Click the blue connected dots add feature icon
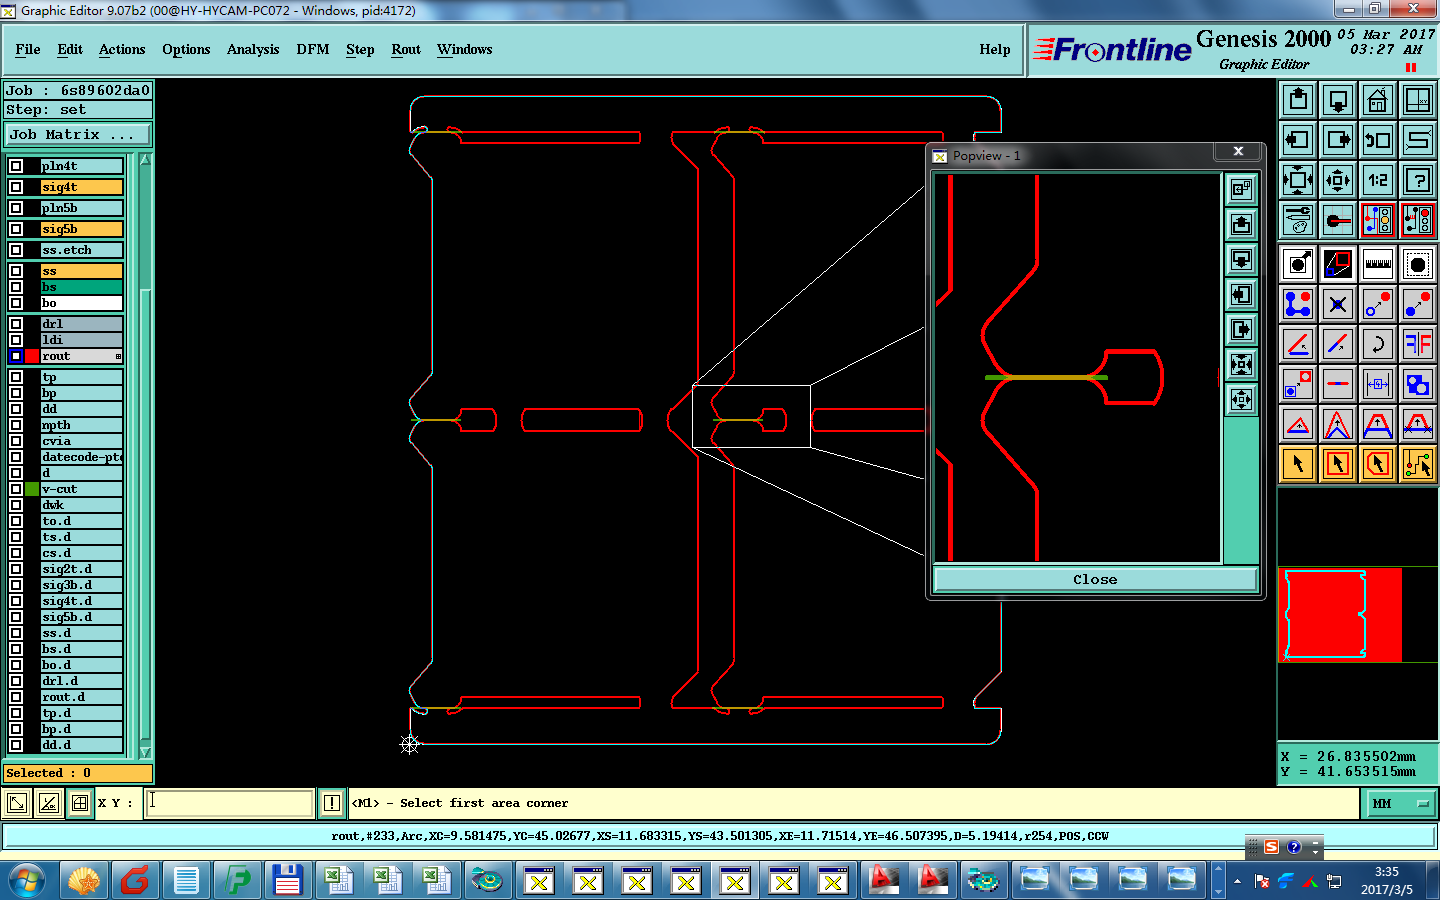The image size is (1440, 900). click(1298, 304)
